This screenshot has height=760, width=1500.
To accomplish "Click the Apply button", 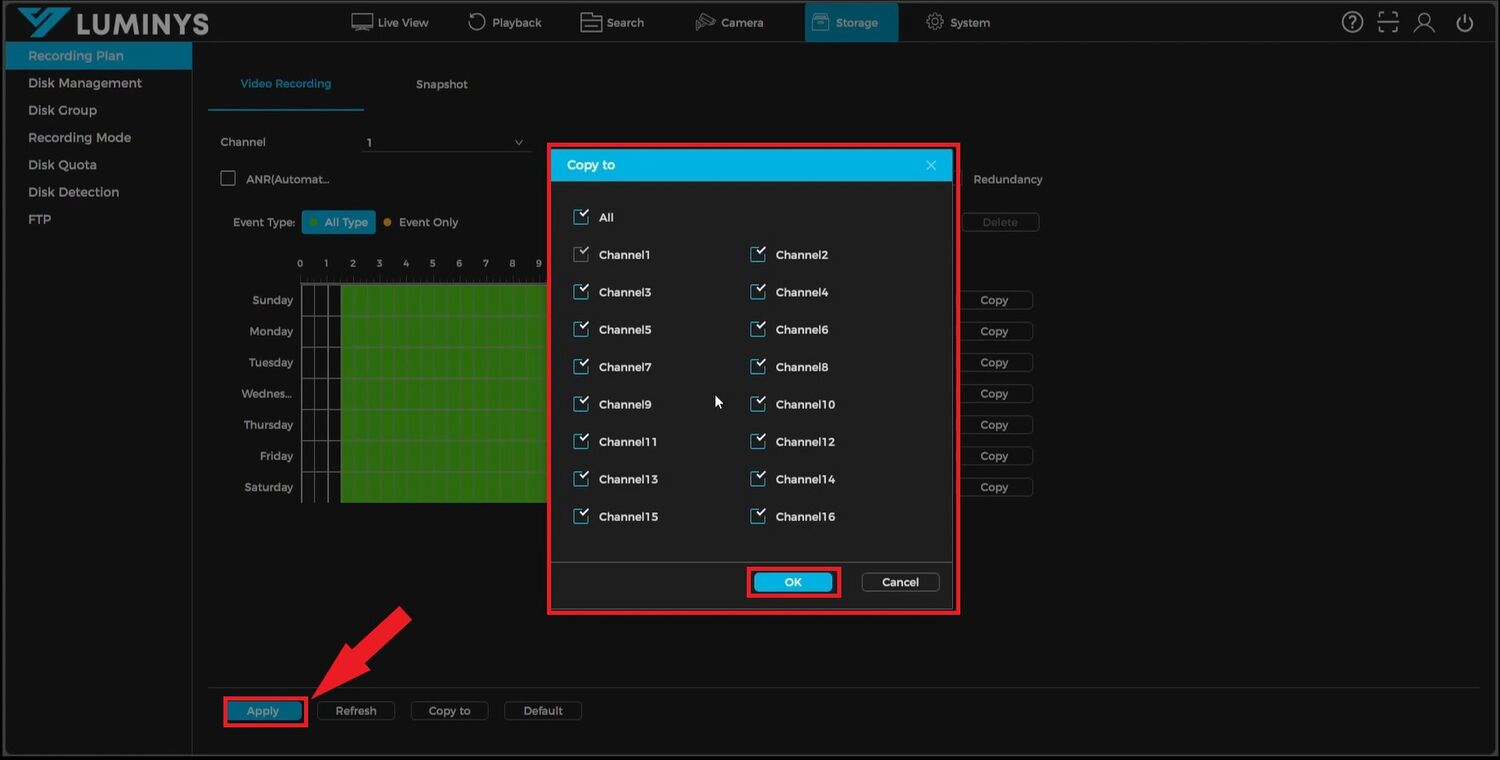I will pyautogui.click(x=263, y=711).
